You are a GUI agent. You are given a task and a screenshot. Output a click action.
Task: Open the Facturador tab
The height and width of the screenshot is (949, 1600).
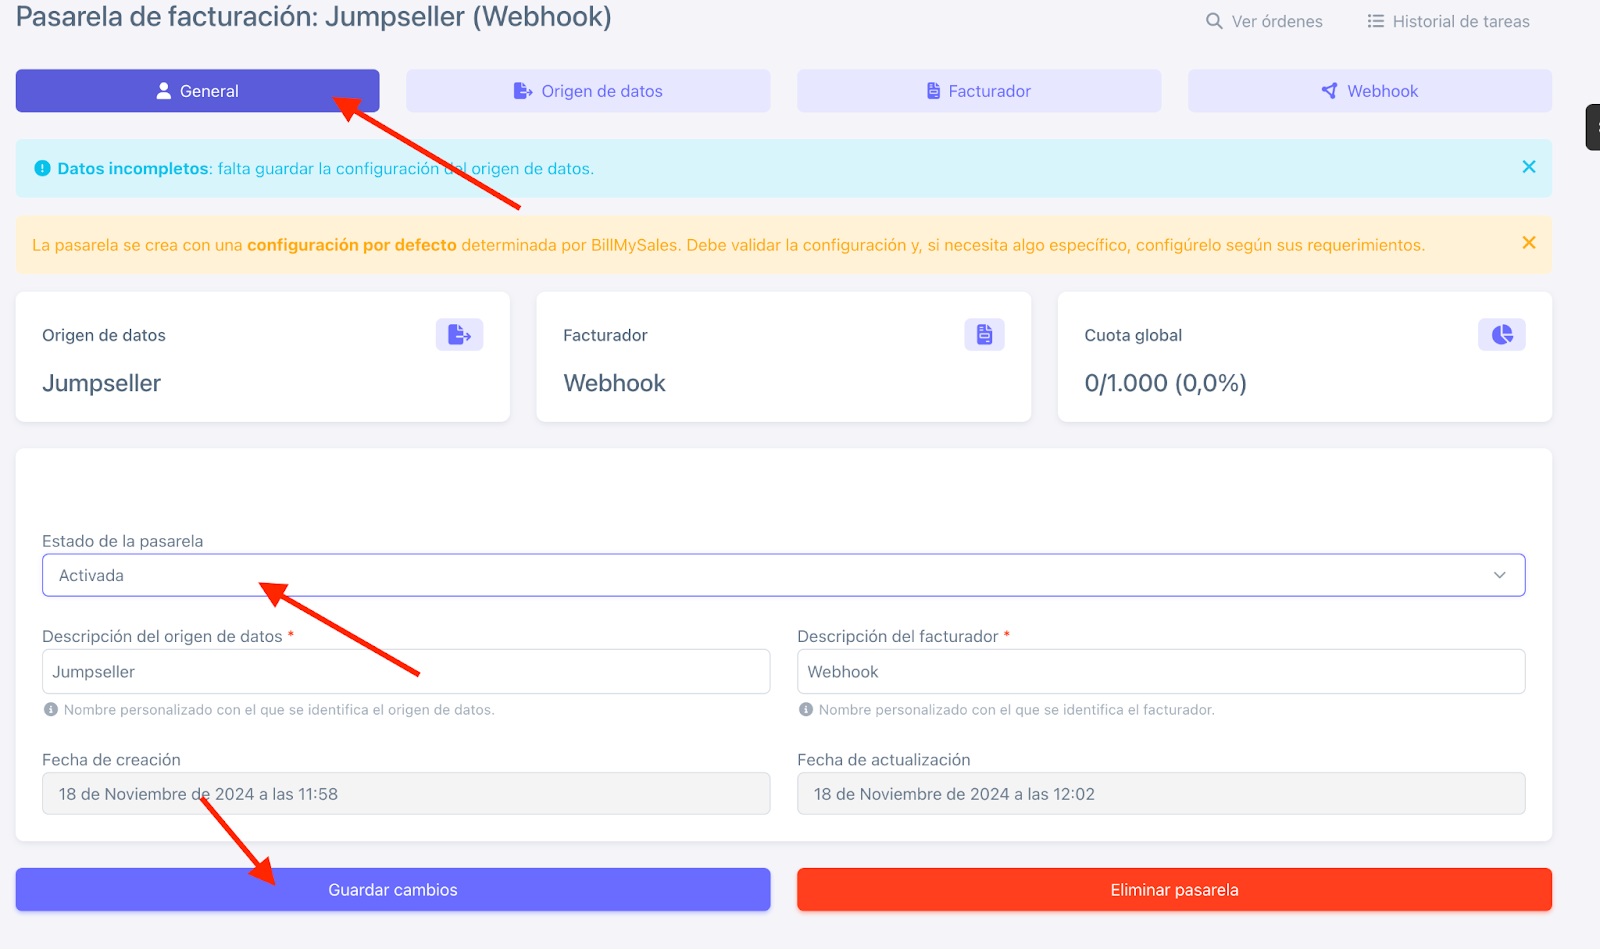tap(979, 91)
